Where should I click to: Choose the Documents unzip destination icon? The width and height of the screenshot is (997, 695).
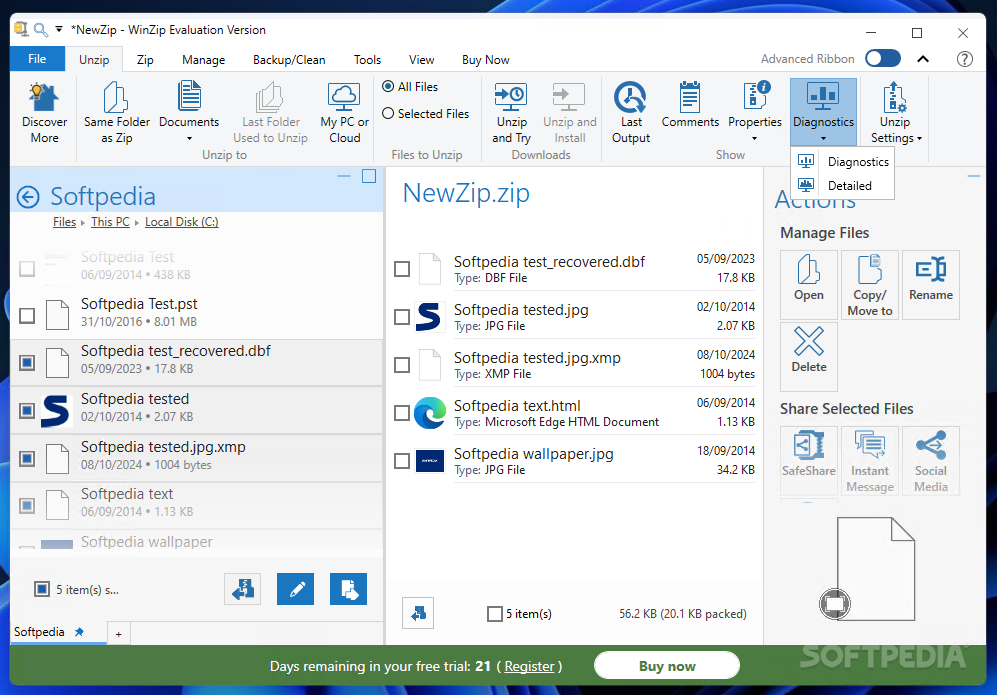pyautogui.click(x=189, y=96)
